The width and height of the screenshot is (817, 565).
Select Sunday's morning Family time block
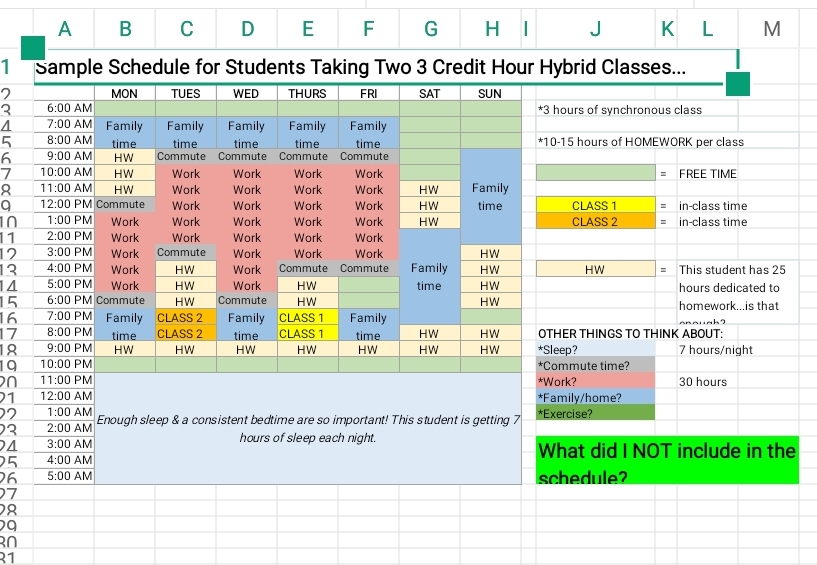coord(490,196)
